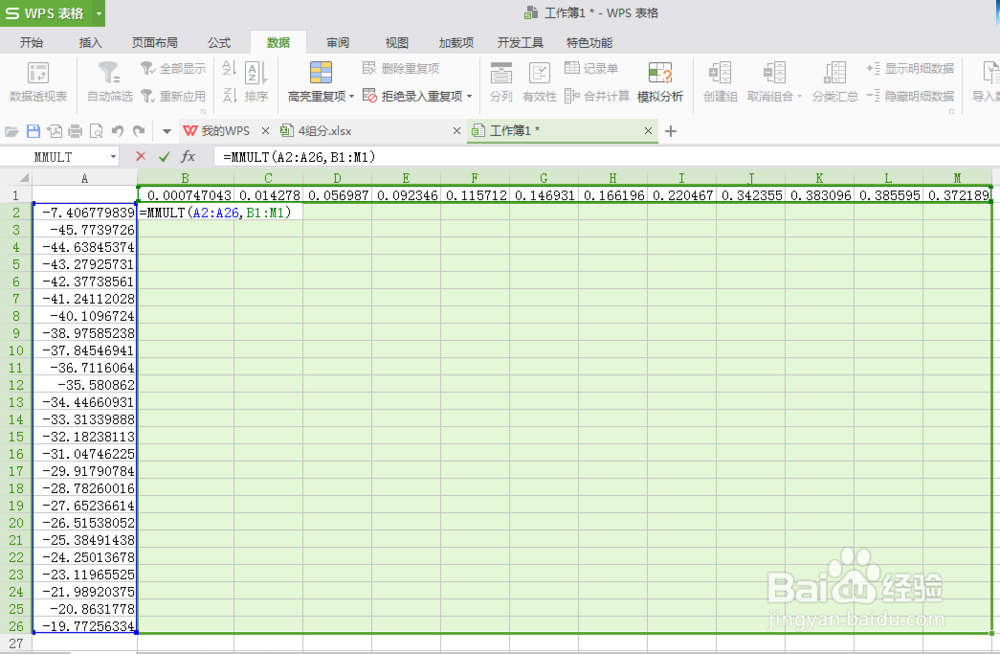The height and width of the screenshot is (654, 1000).
Task: Select row 10 header
Action: pos(16,350)
